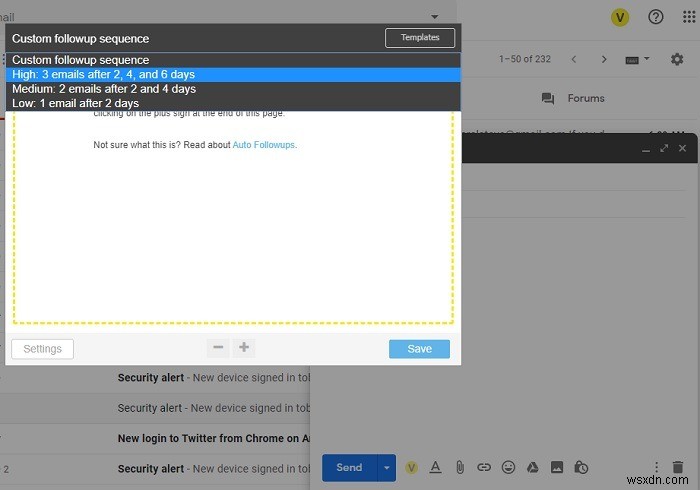
Task: Click the Forums speech bubble icon
Action: point(548,98)
